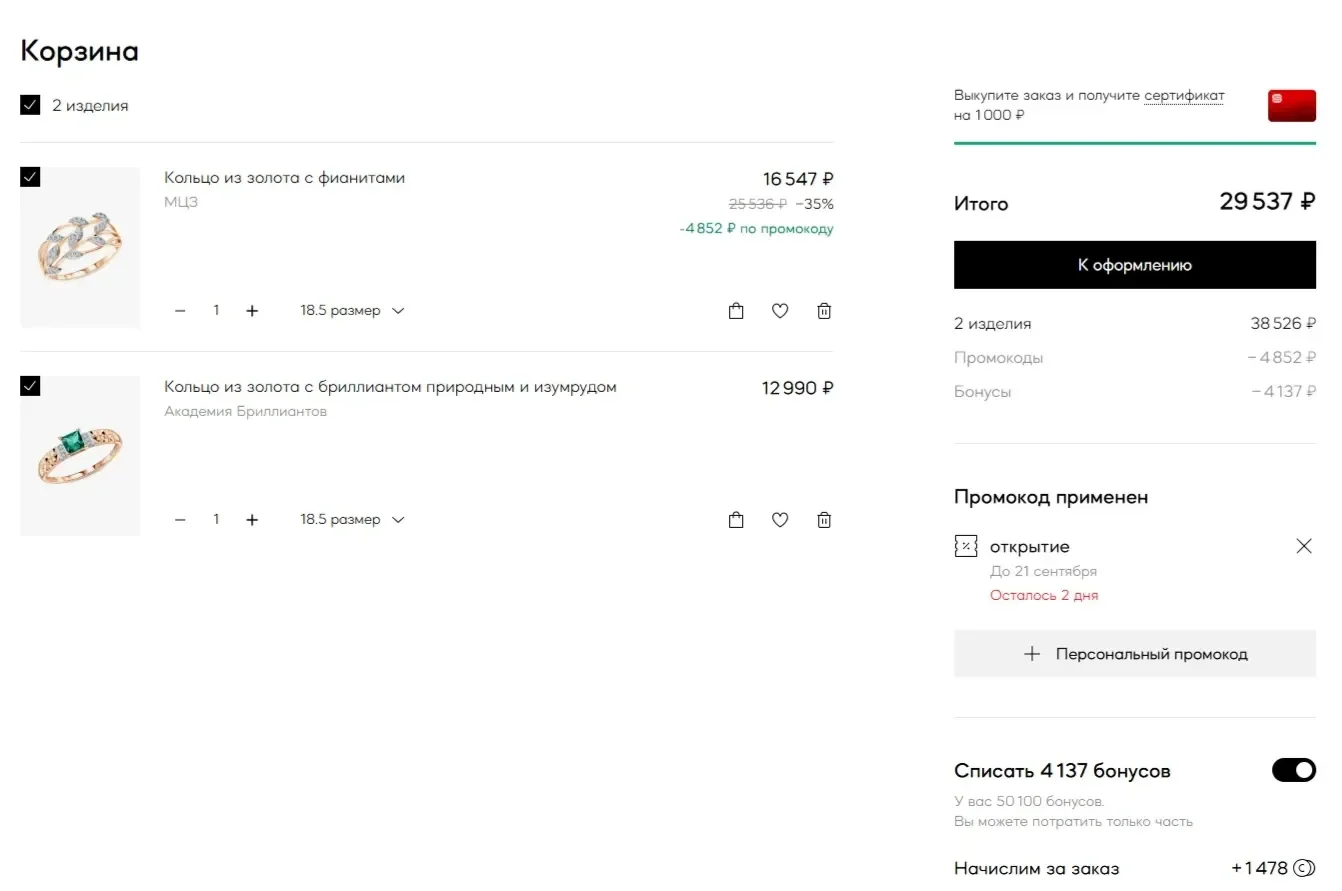Increase quantity of the emerald ring
The image size is (1342, 891).
[x=252, y=520]
